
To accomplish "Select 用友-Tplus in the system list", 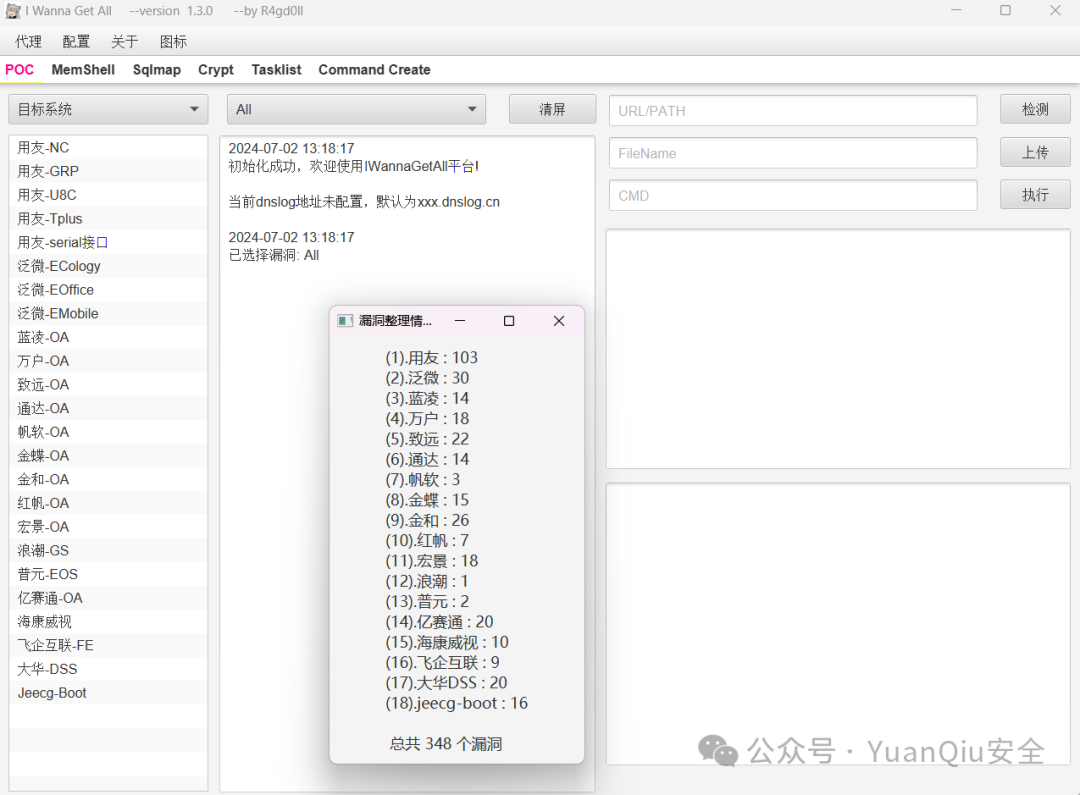I will 108,218.
